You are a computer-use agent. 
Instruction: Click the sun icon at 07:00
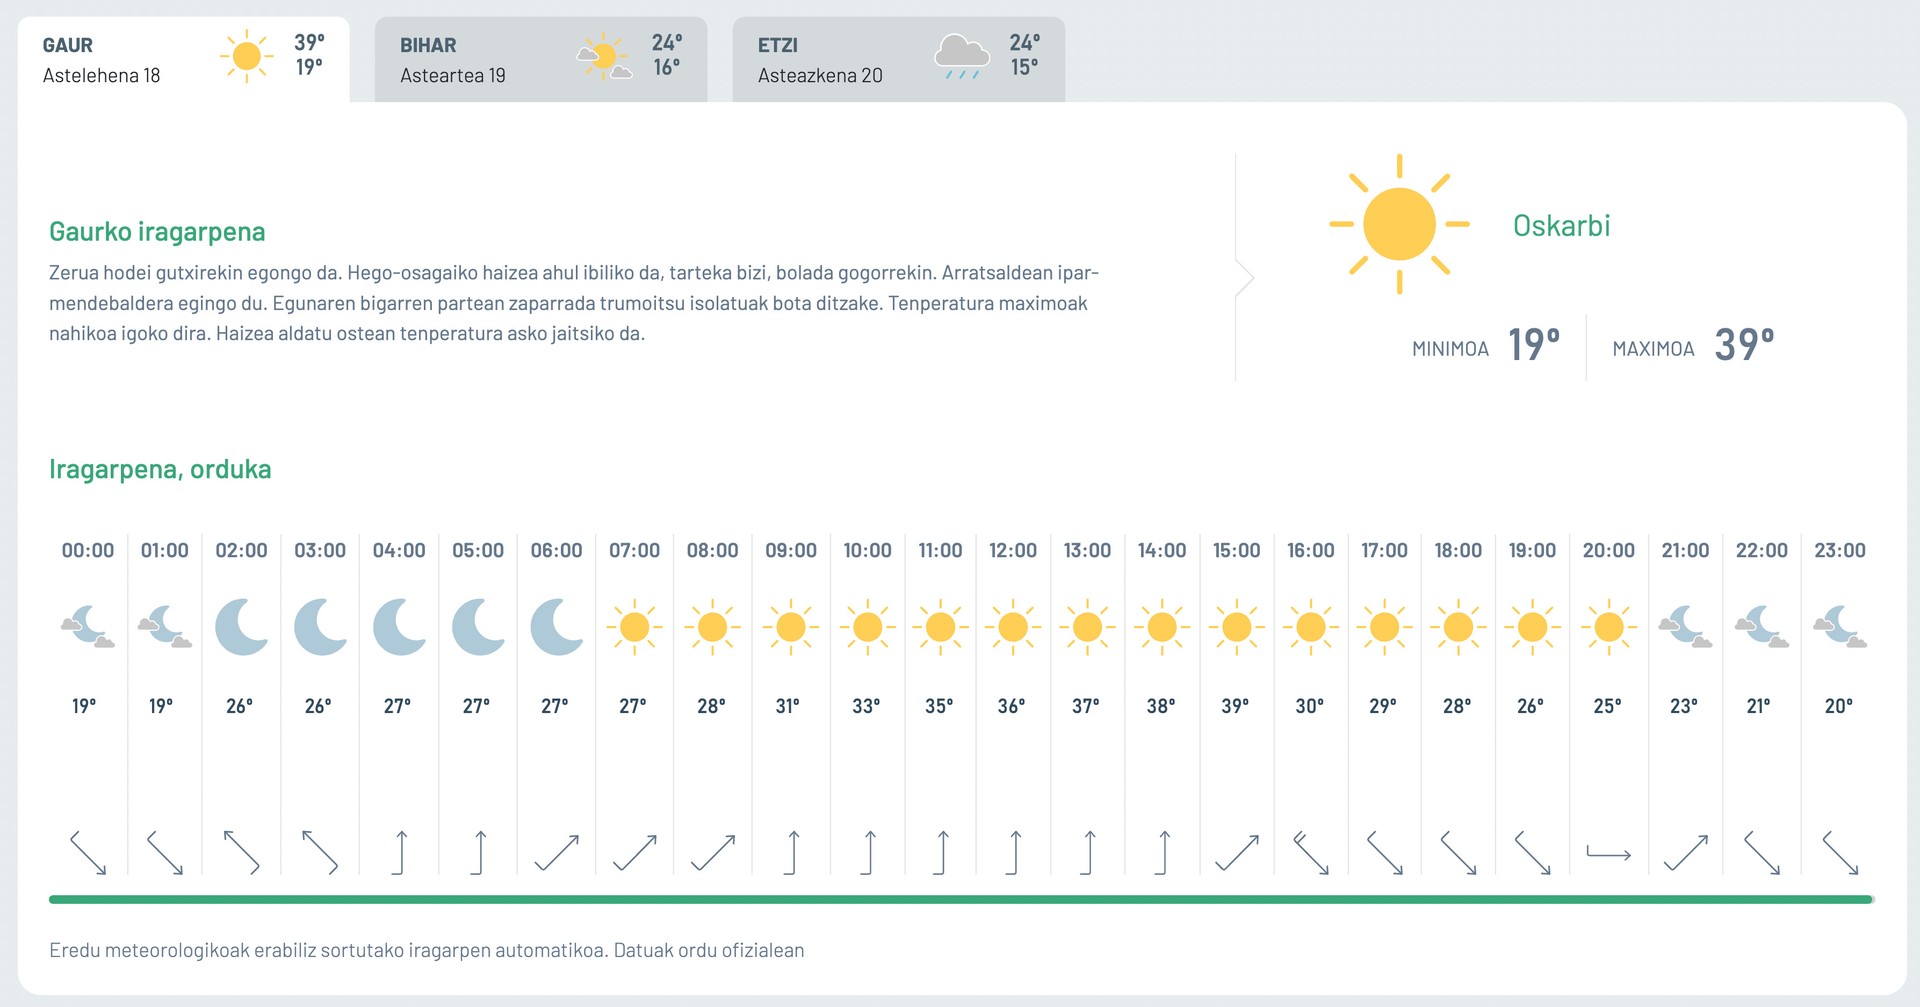(x=634, y=627)
